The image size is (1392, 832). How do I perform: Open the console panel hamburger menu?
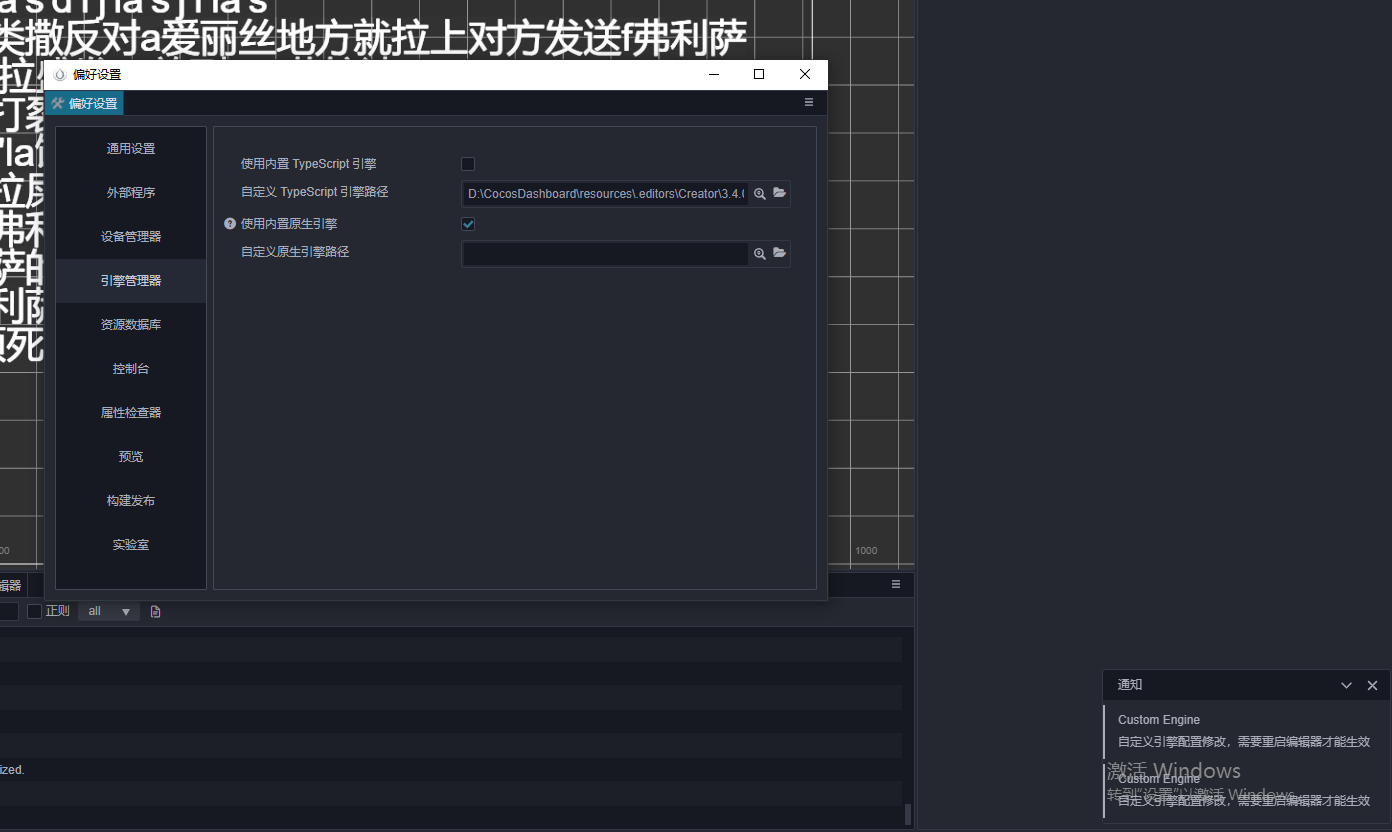pos(896,584)
